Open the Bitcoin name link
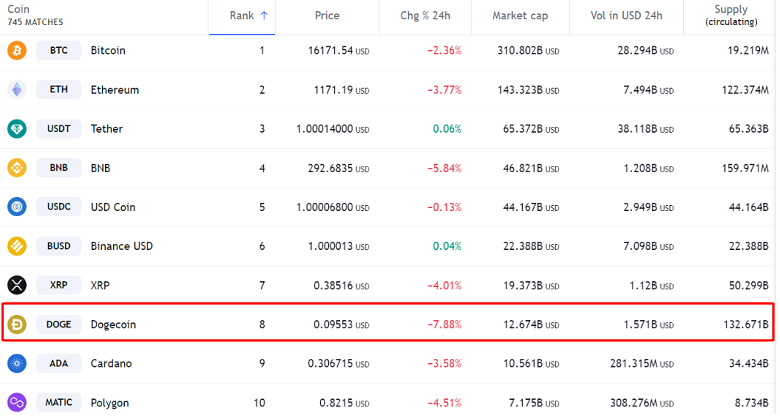Viewport: 780px width, 419px height. coord(108,50)
